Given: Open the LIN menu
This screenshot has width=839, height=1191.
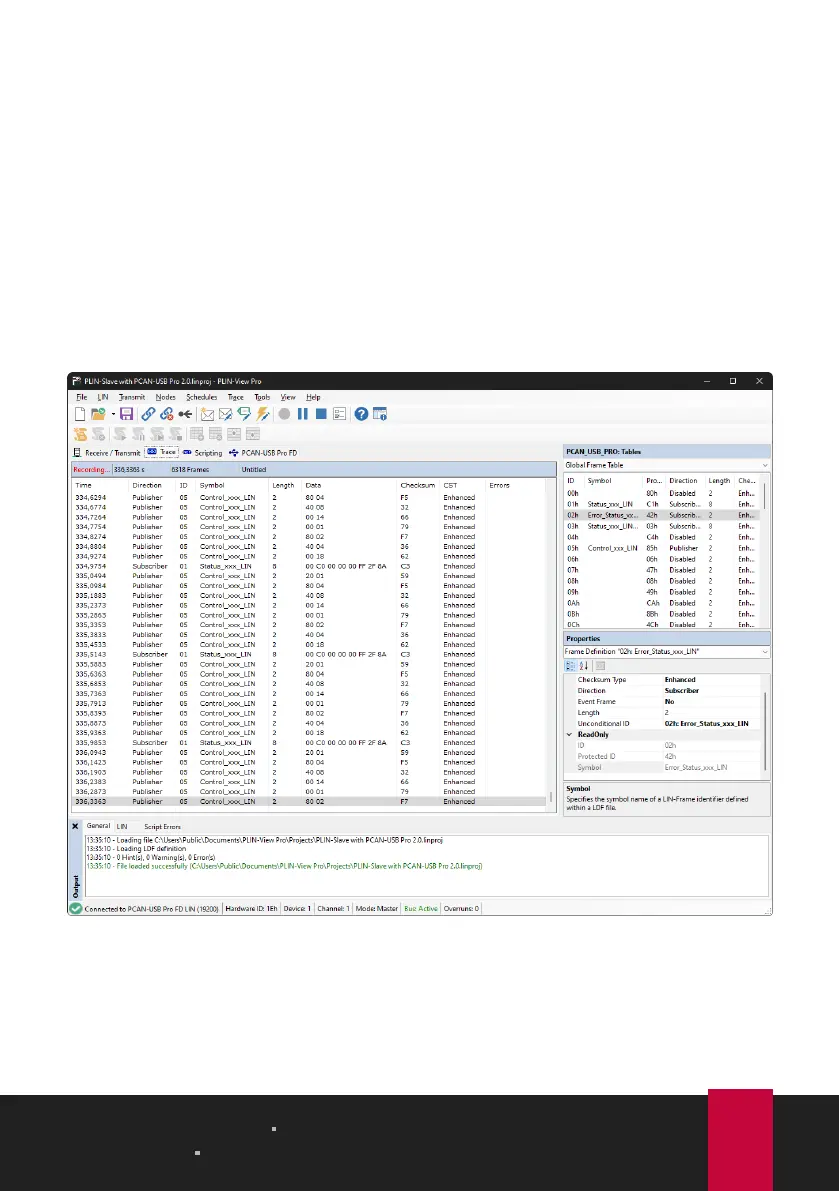Looking at the screenshot, I should pyautogui.click(x=103, y=397).
